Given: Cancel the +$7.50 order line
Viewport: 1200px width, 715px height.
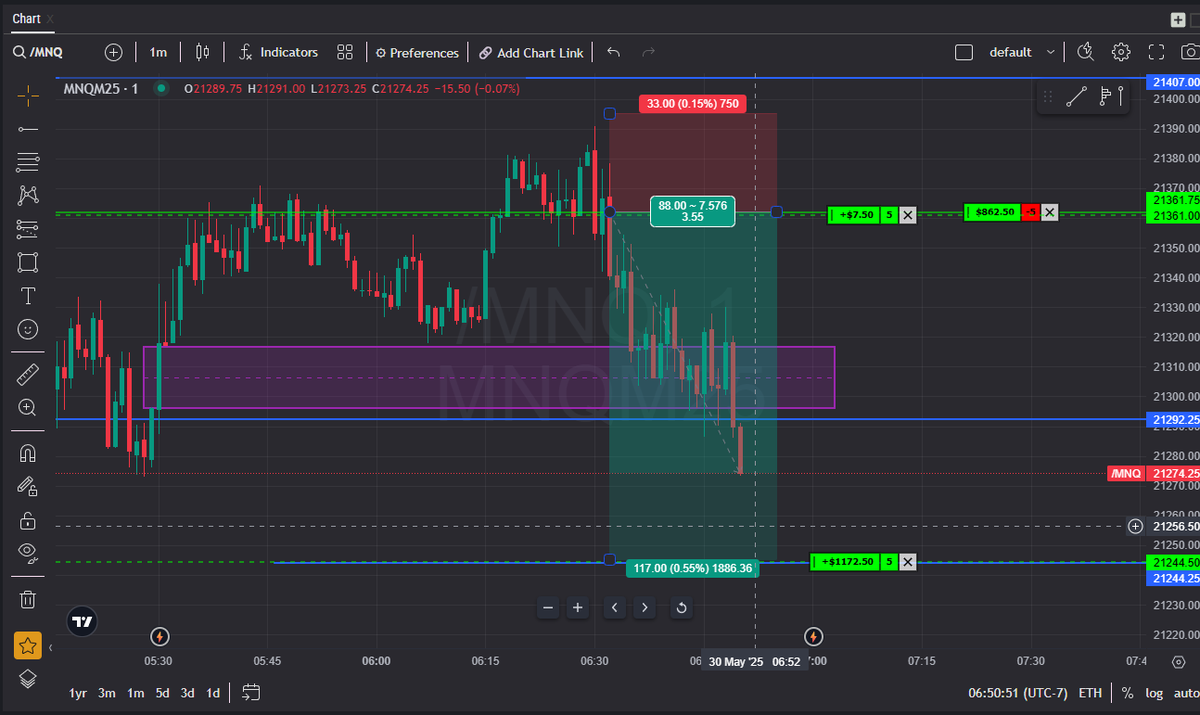Looking at the screenshot, I should (907, 214).
